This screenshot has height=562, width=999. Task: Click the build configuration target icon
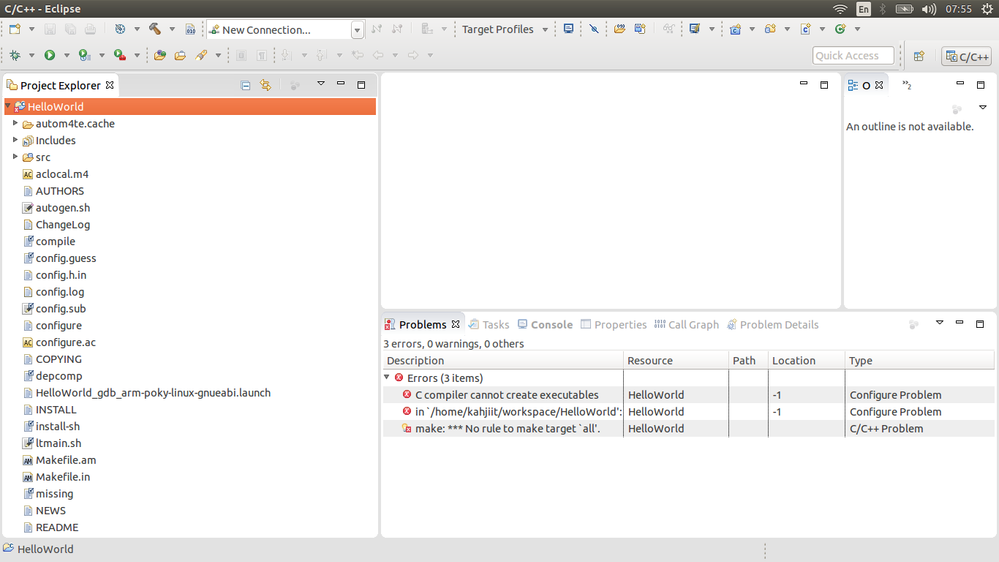[x=120, y=29]
